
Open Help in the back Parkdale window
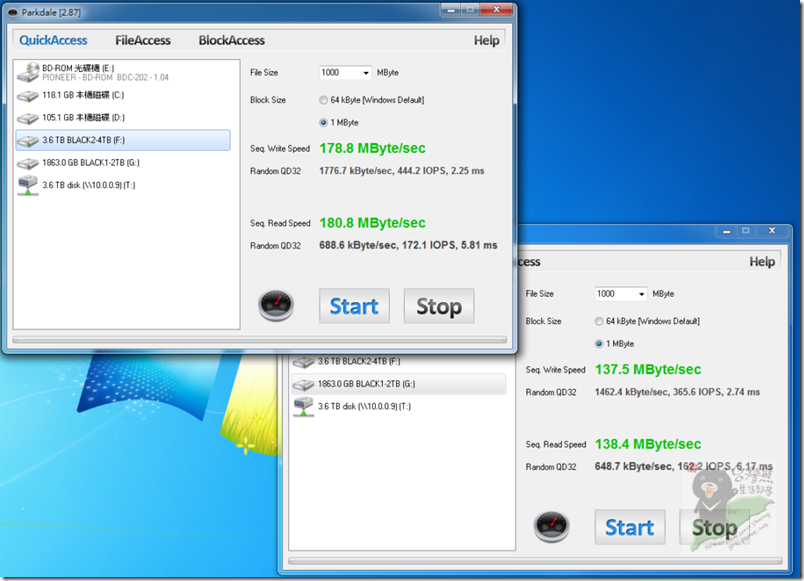tap(762, 262)
